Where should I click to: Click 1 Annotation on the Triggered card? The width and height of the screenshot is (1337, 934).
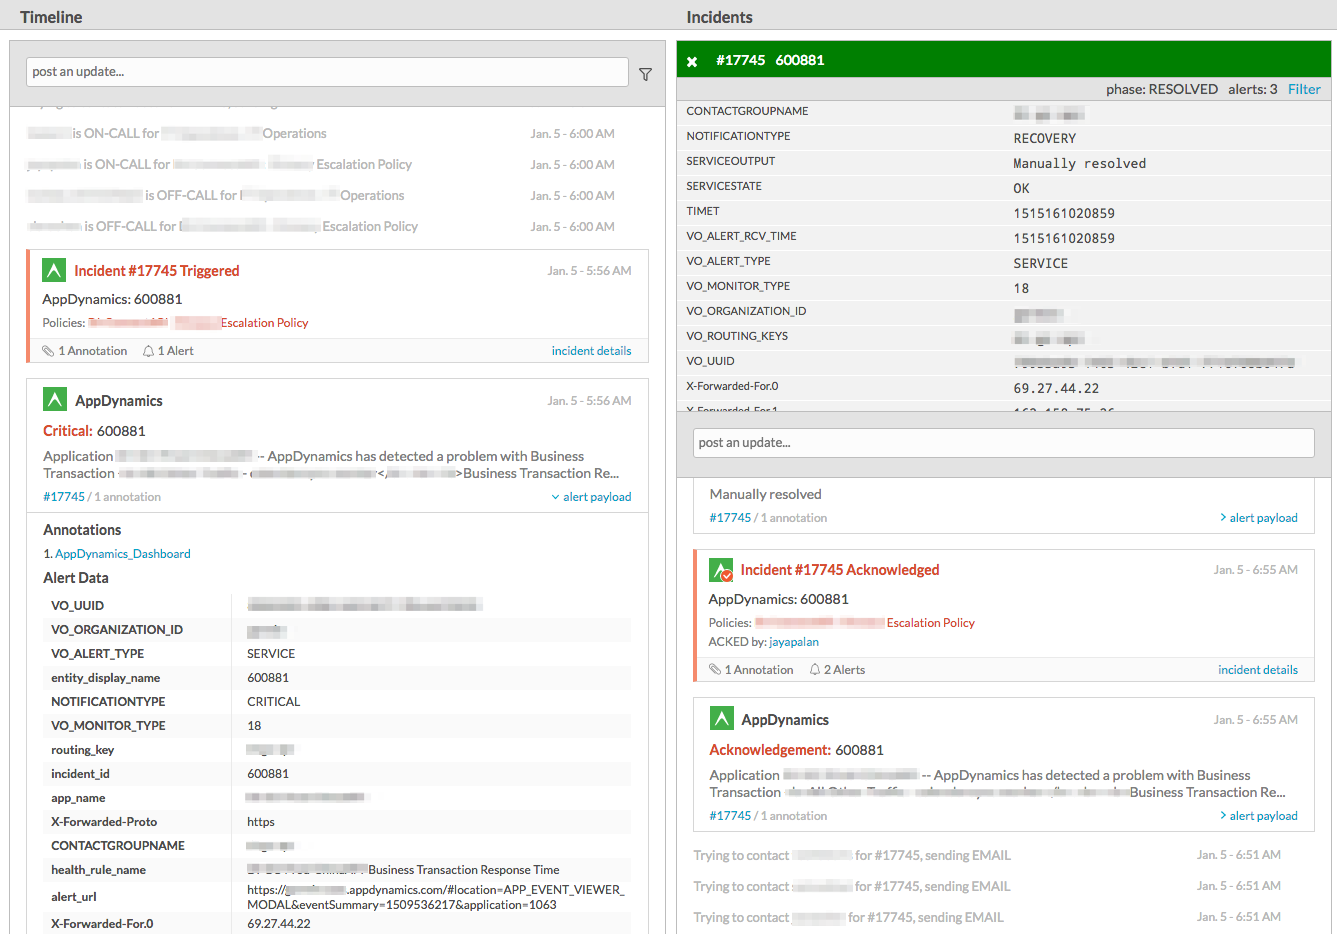pos(92,351)
